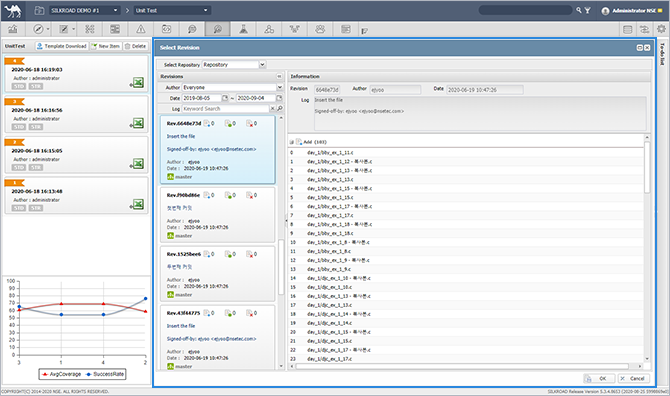Image resolution: width=670 pixels, height=396 pixels.
Task: Select revision Rev.f90bd86e card
Action: coord(217,214)
